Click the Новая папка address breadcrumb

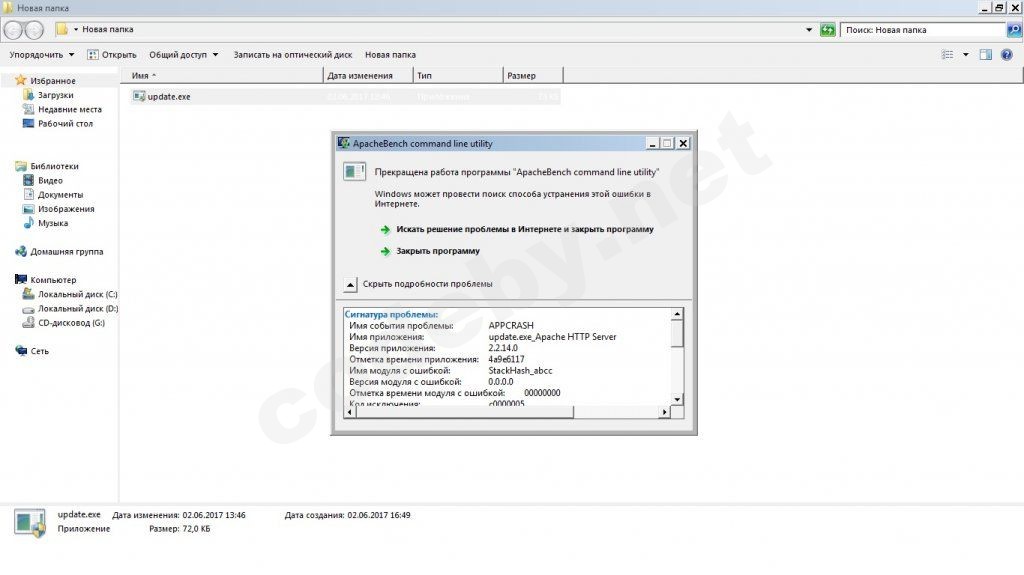108,29
